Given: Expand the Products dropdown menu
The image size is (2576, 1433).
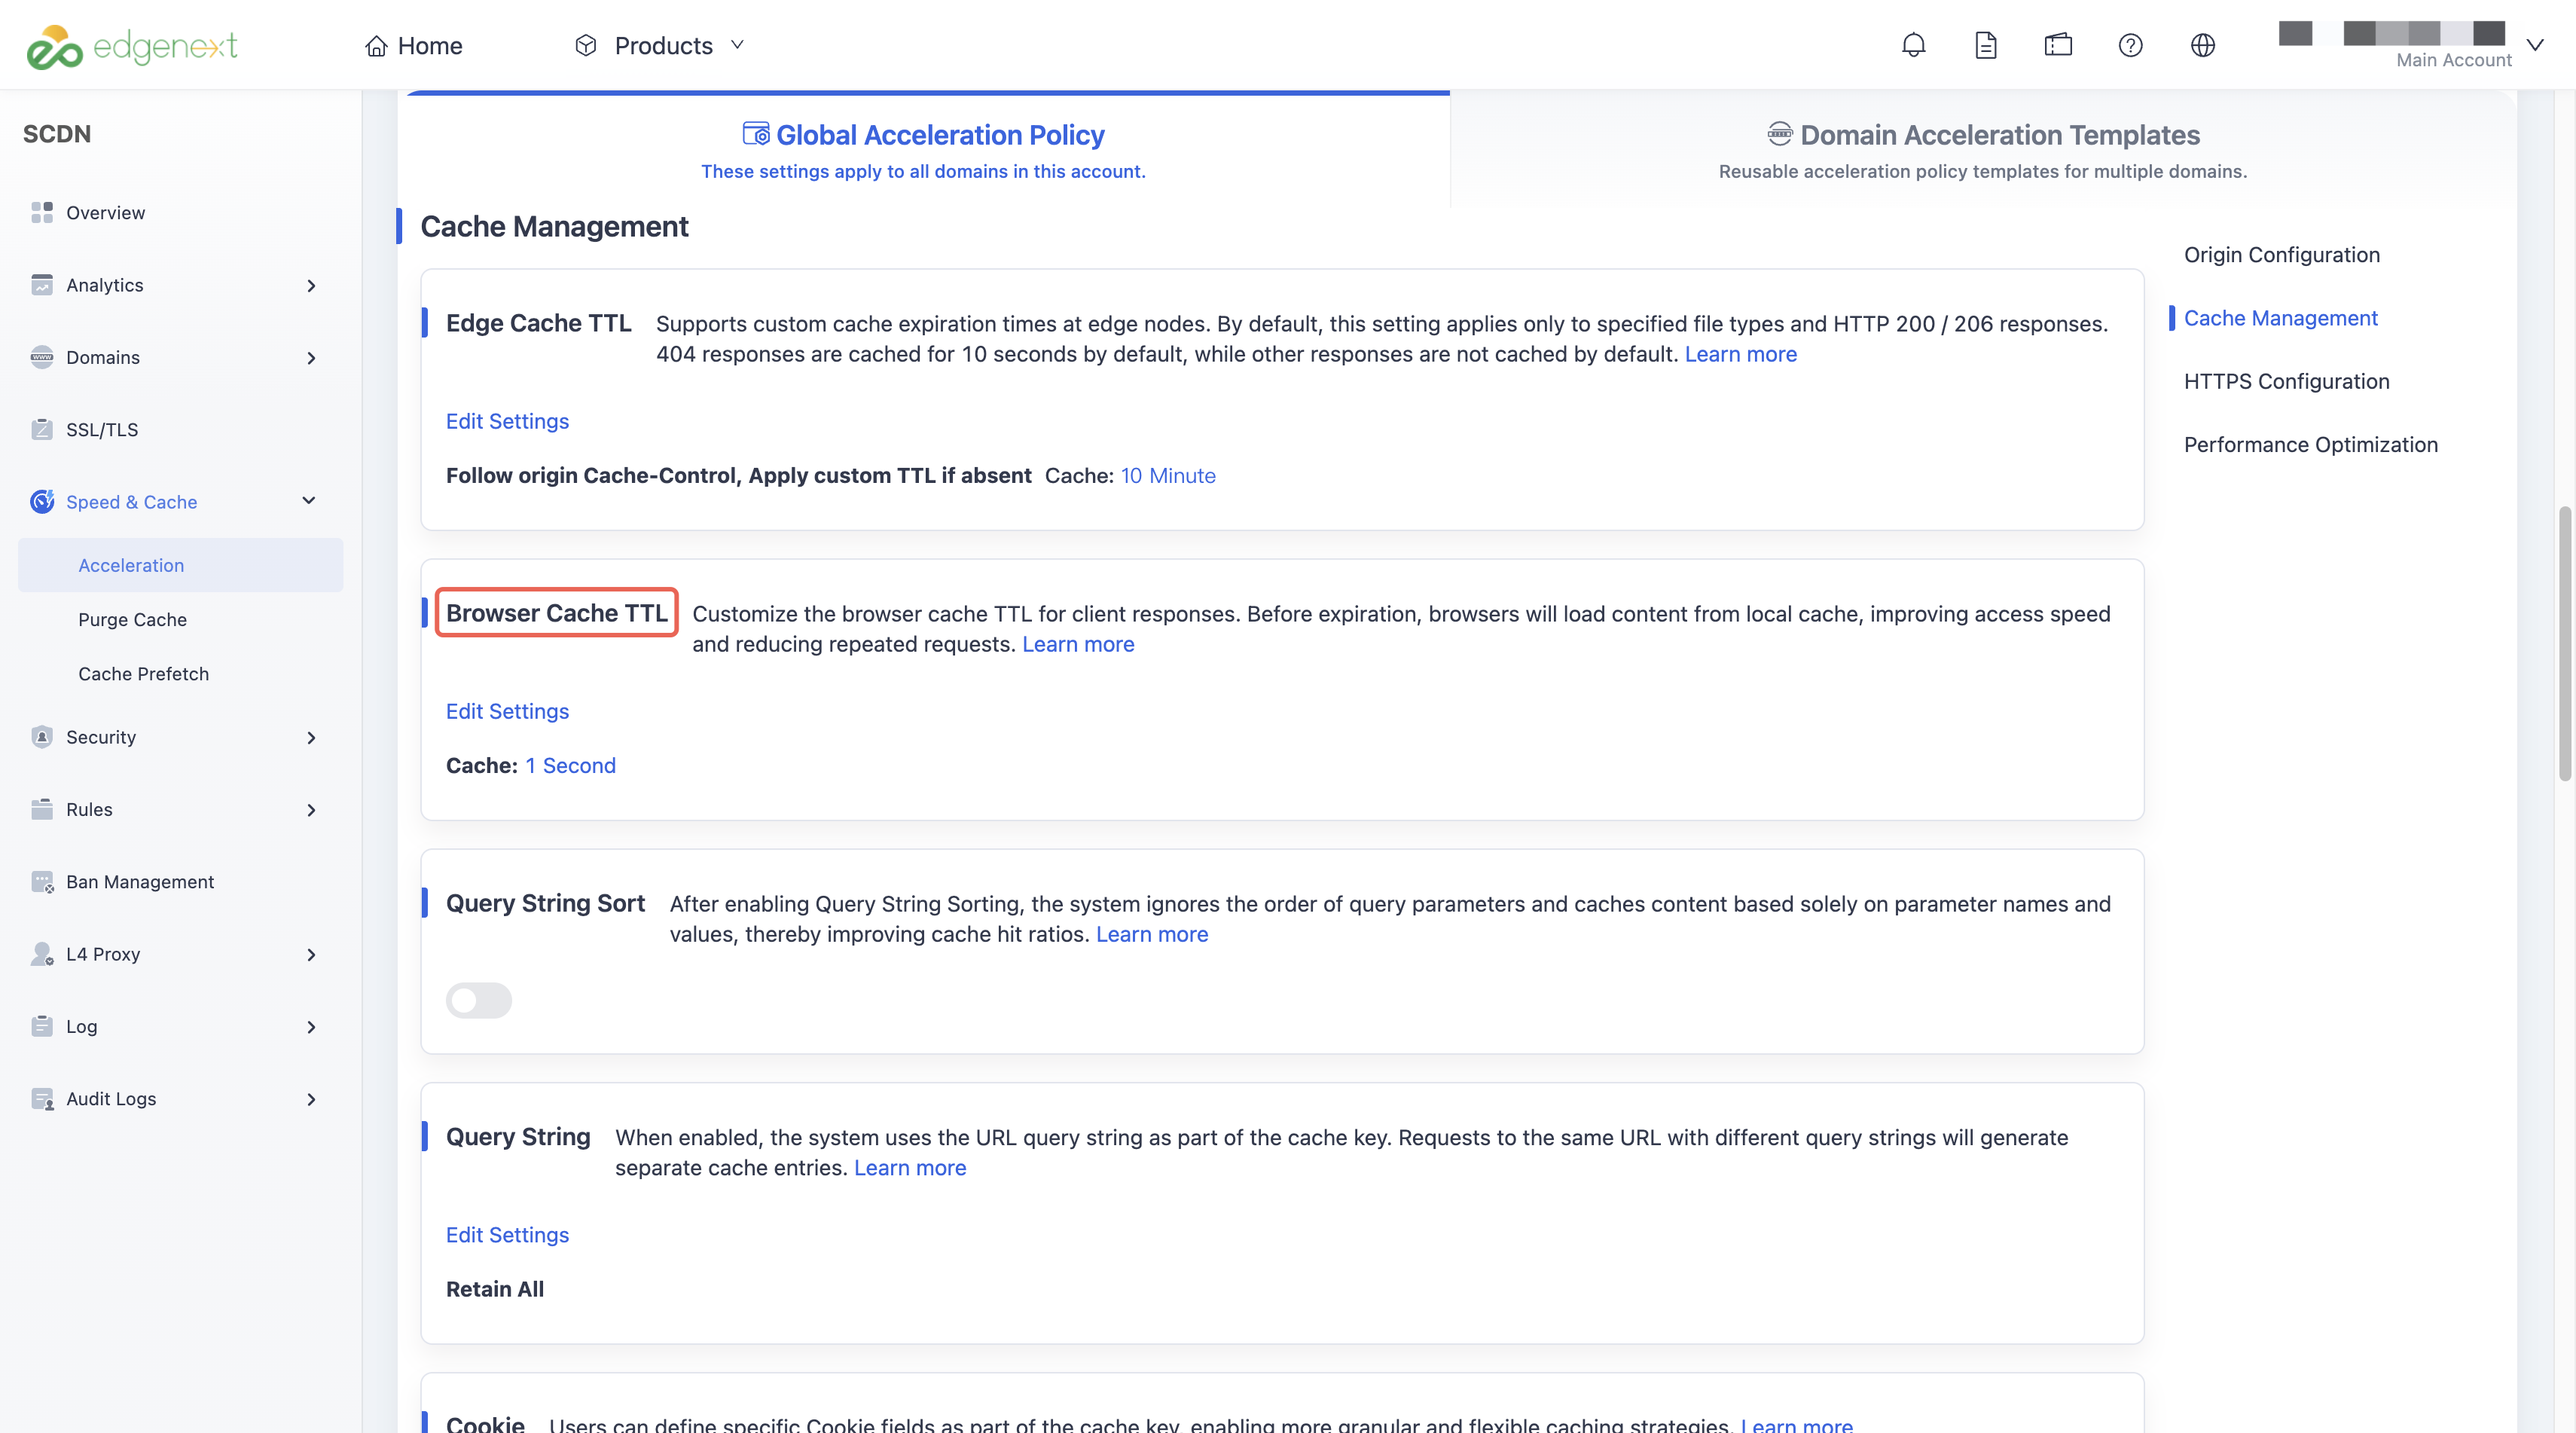Looking at the screenshot, I should click(660, 45).
